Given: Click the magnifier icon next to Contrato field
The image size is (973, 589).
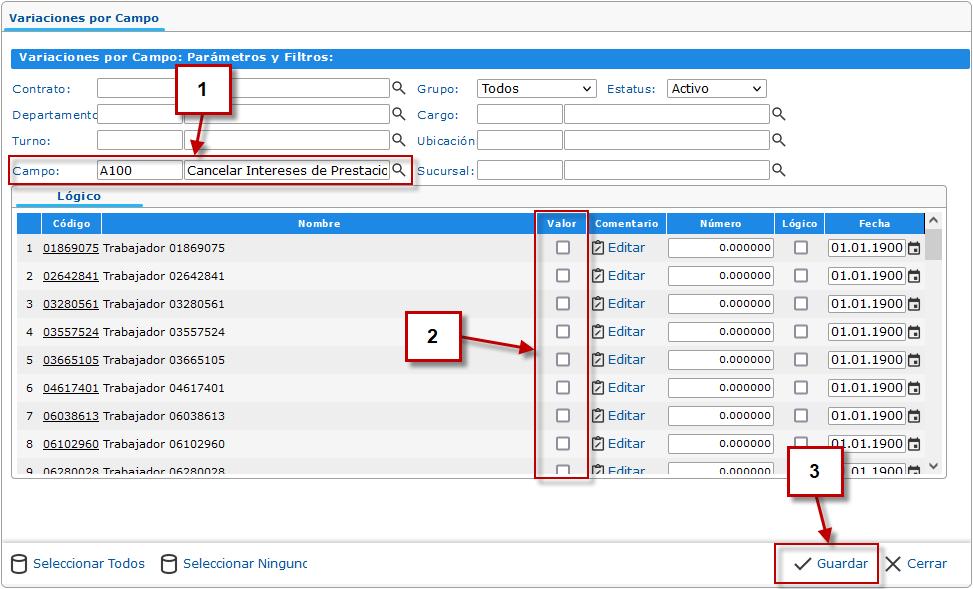Looking at the screenshot, I should (398, 87).
